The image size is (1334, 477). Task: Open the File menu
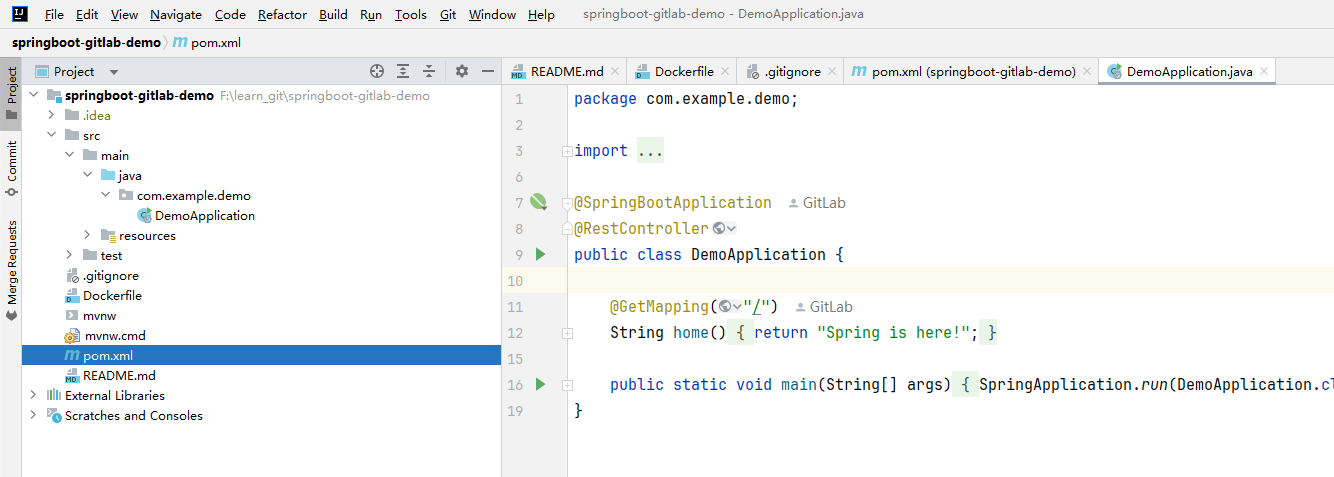pyautogui.click(x=54, y=15)
